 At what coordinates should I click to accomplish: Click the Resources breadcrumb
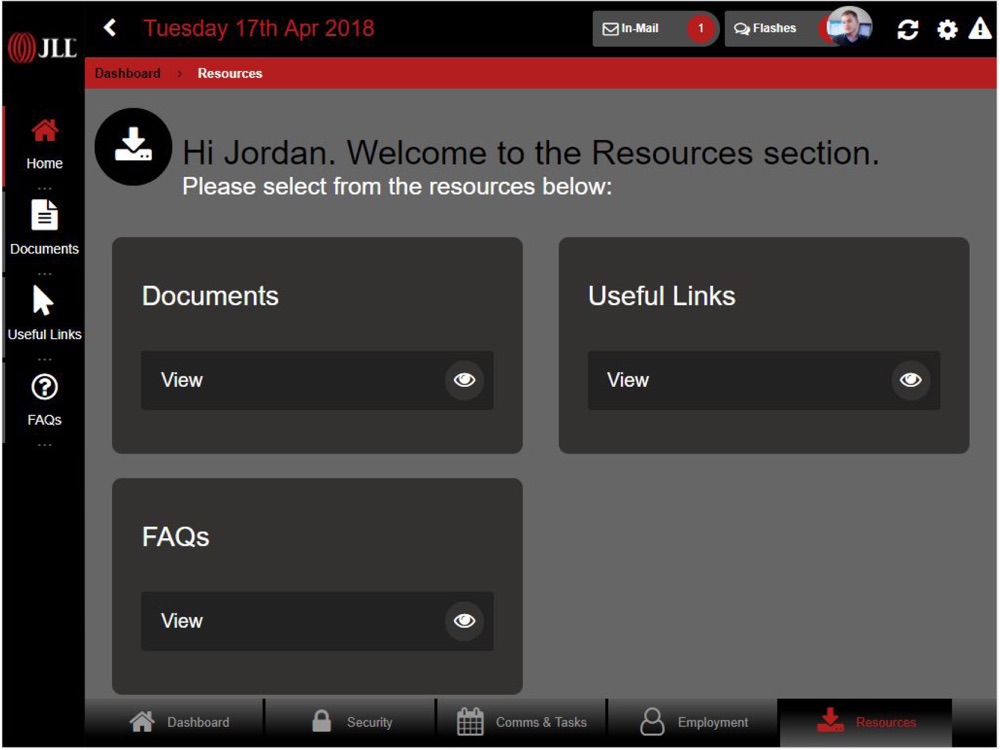point(230,73)
